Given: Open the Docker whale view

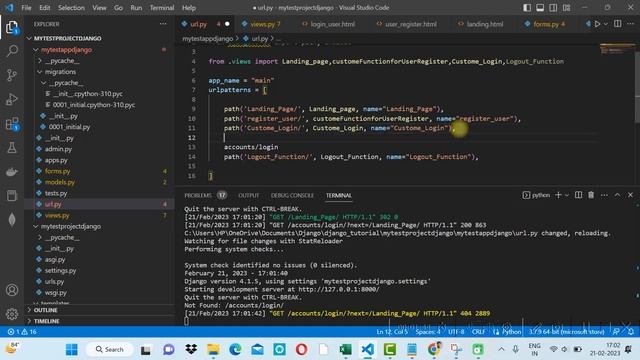Looking at the screenshot, I should pos(12,171).
